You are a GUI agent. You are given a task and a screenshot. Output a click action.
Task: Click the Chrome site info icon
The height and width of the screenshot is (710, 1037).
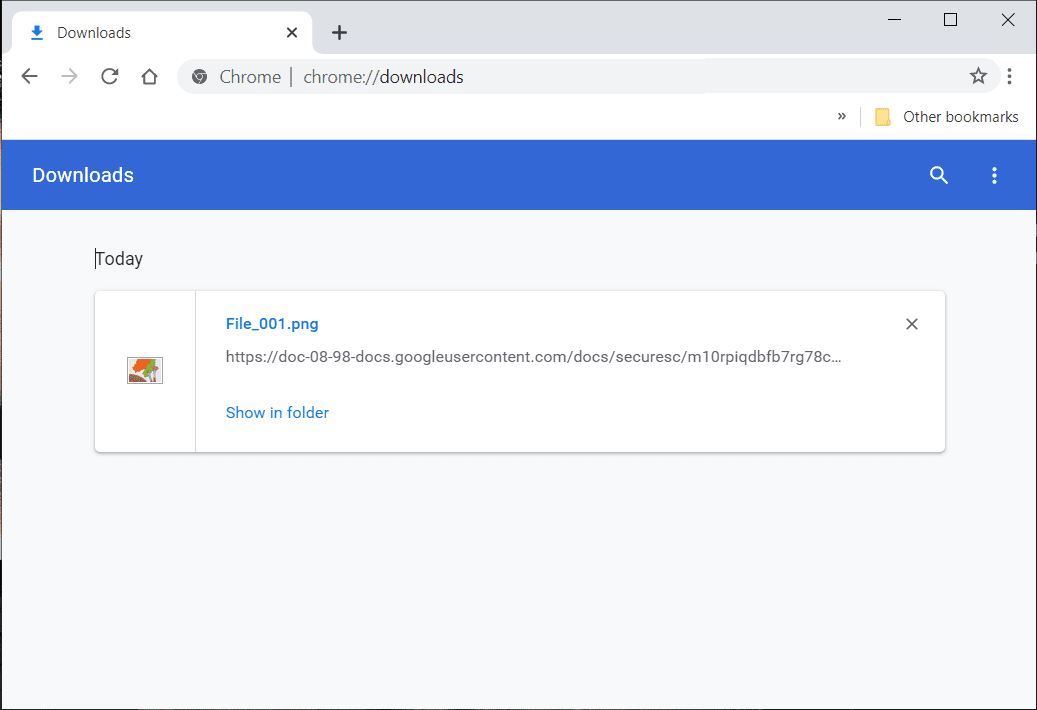click(x=199, y=77)
